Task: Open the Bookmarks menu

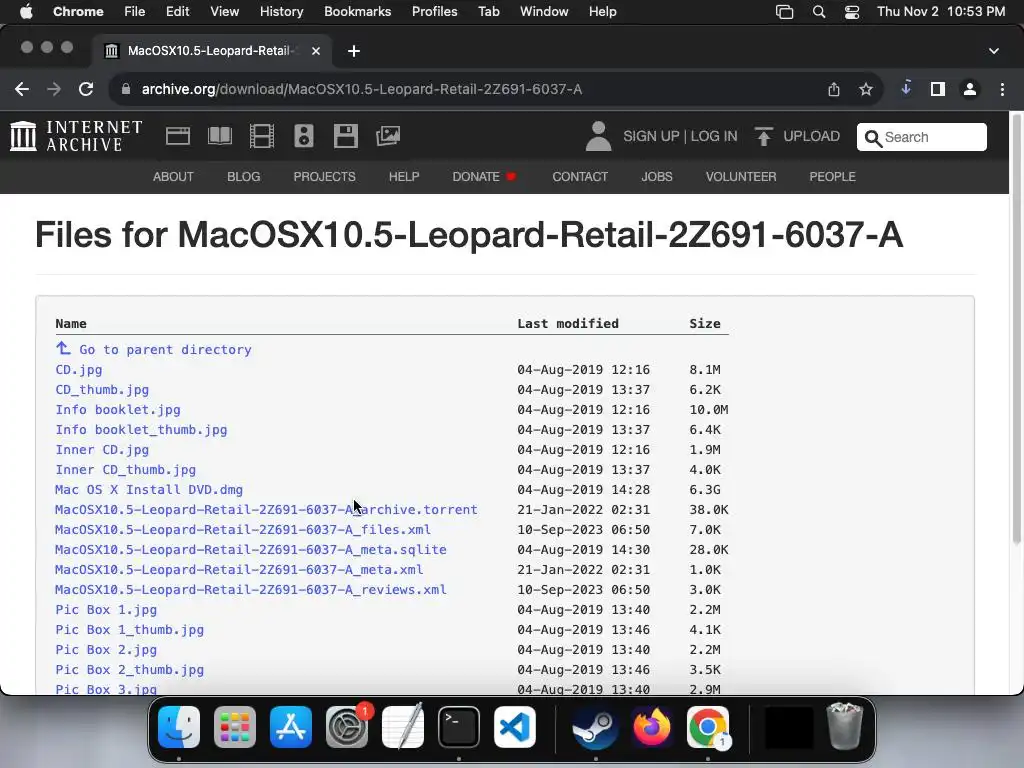Action: 358,12
